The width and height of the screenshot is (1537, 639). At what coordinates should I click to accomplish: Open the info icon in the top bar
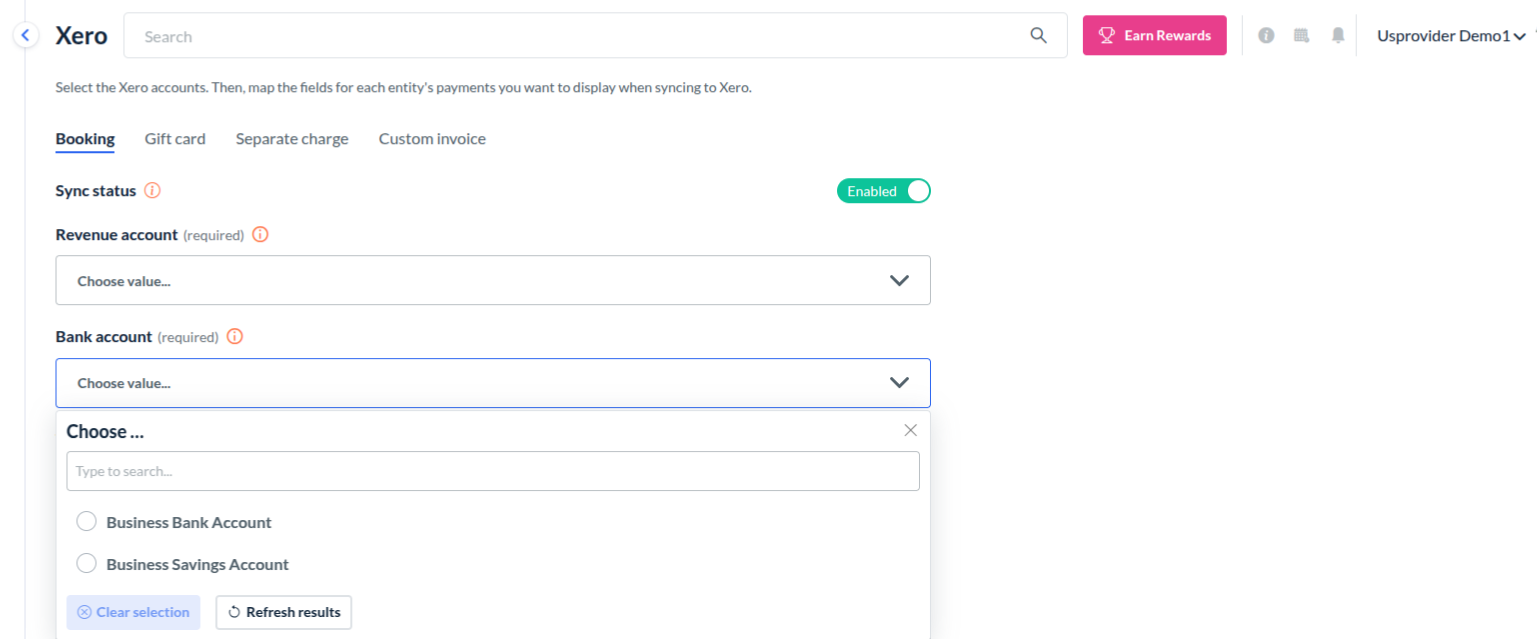click(x=1266, y=36)
